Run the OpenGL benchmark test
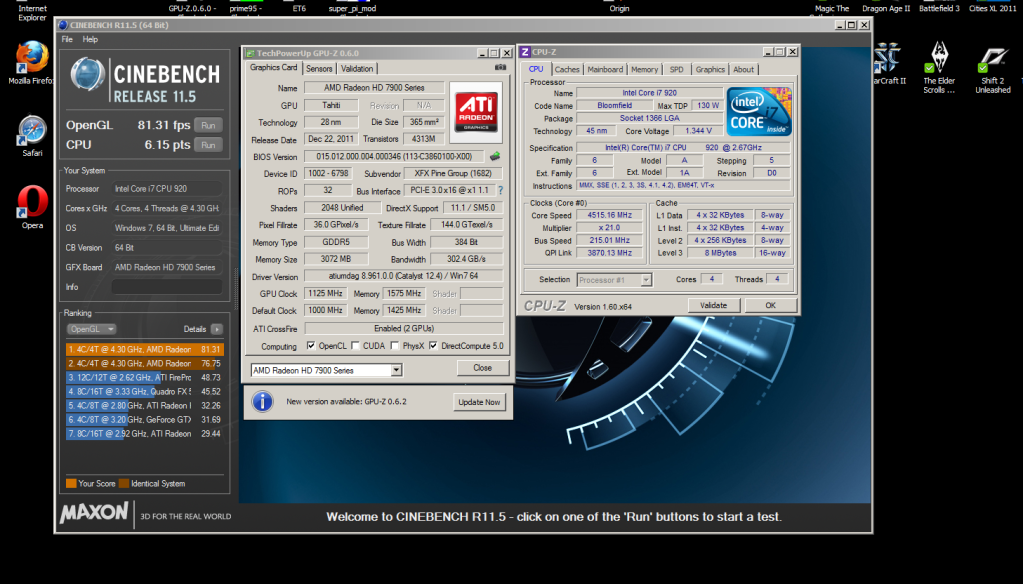The width and height of the screenshot is (1023, 584). coord(208,125)
